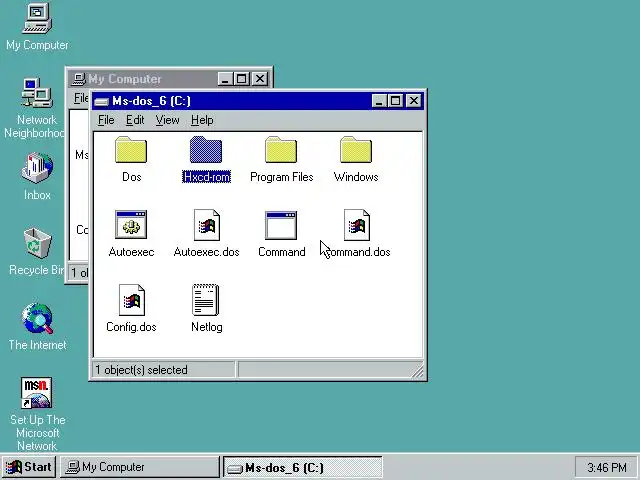Click the window resize grip in status bar
This screenshot has height=480, width=640.
[418, 372]
